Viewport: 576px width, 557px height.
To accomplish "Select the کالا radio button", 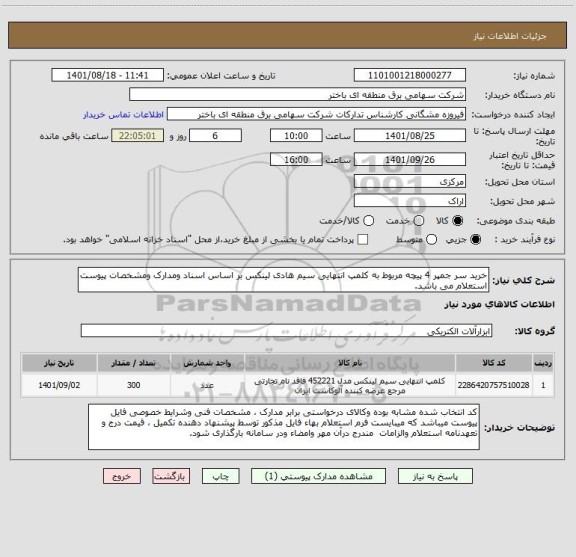I will pos(458,221).
